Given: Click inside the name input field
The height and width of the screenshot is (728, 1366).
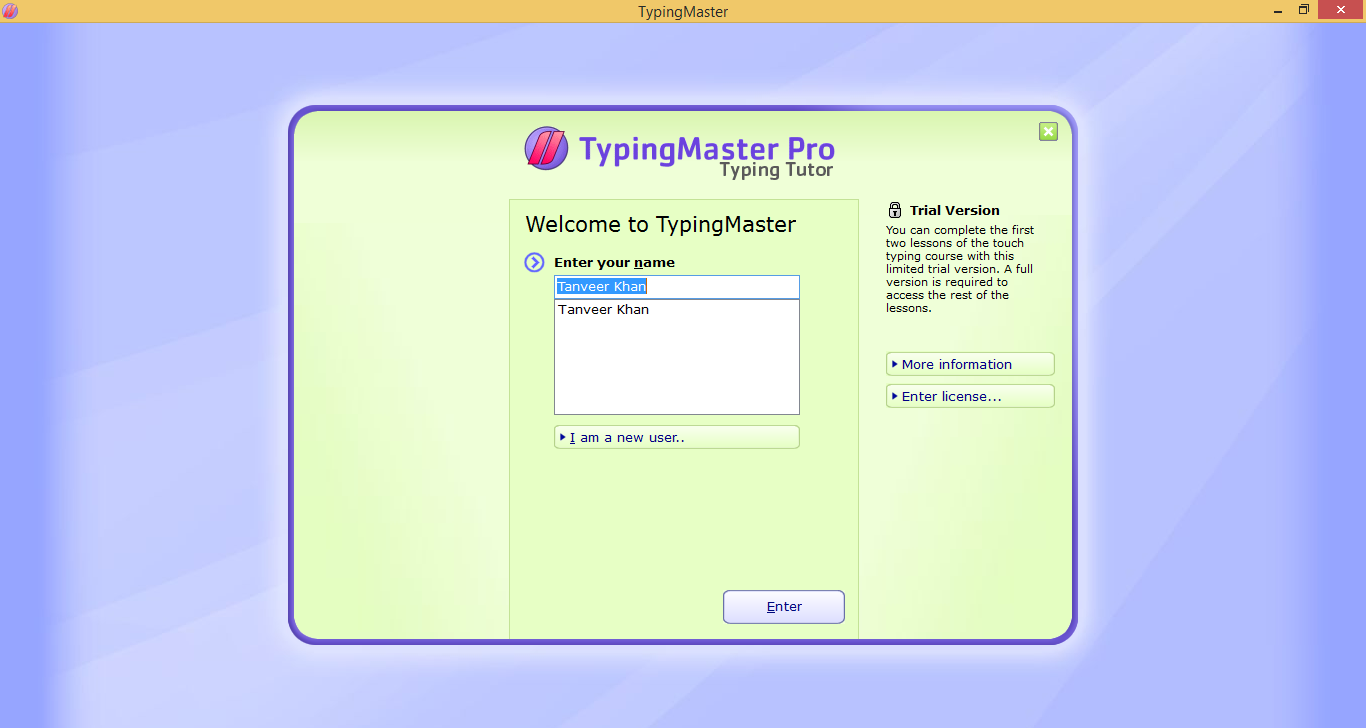Looking at the screenshot, I should pyautogui.click(x=676, y=286).
